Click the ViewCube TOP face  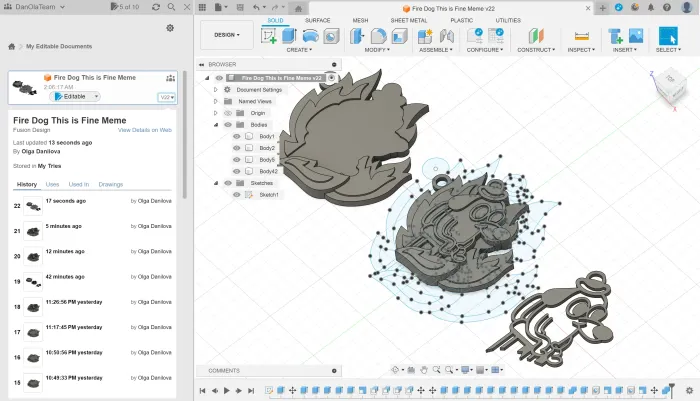671,78
